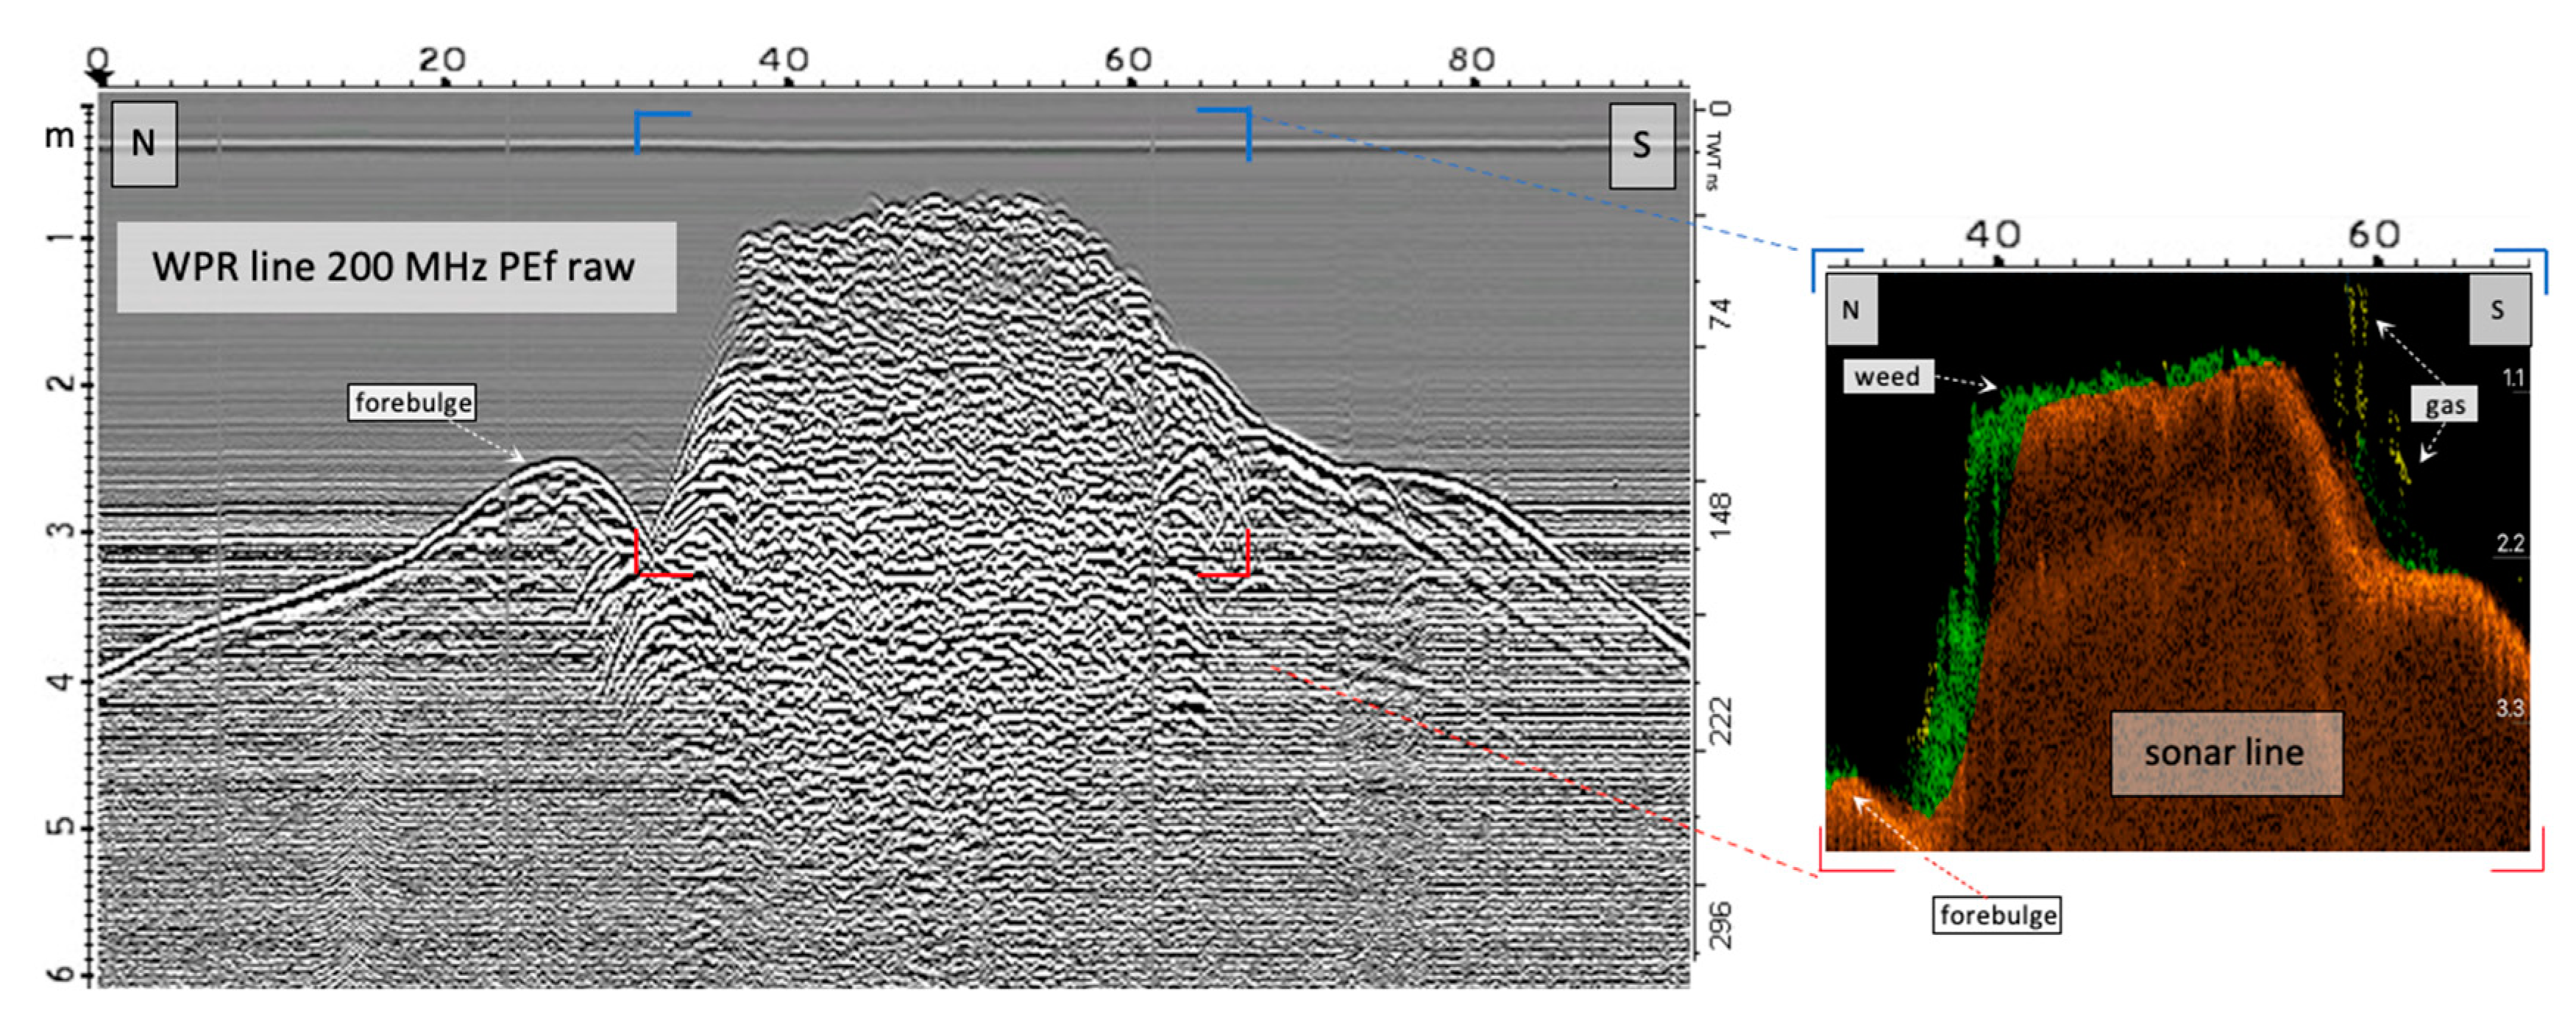Click the N label on the WPR radargram
The width and height of the screenshot is (2576, 1023).
[x=144, y=144]
